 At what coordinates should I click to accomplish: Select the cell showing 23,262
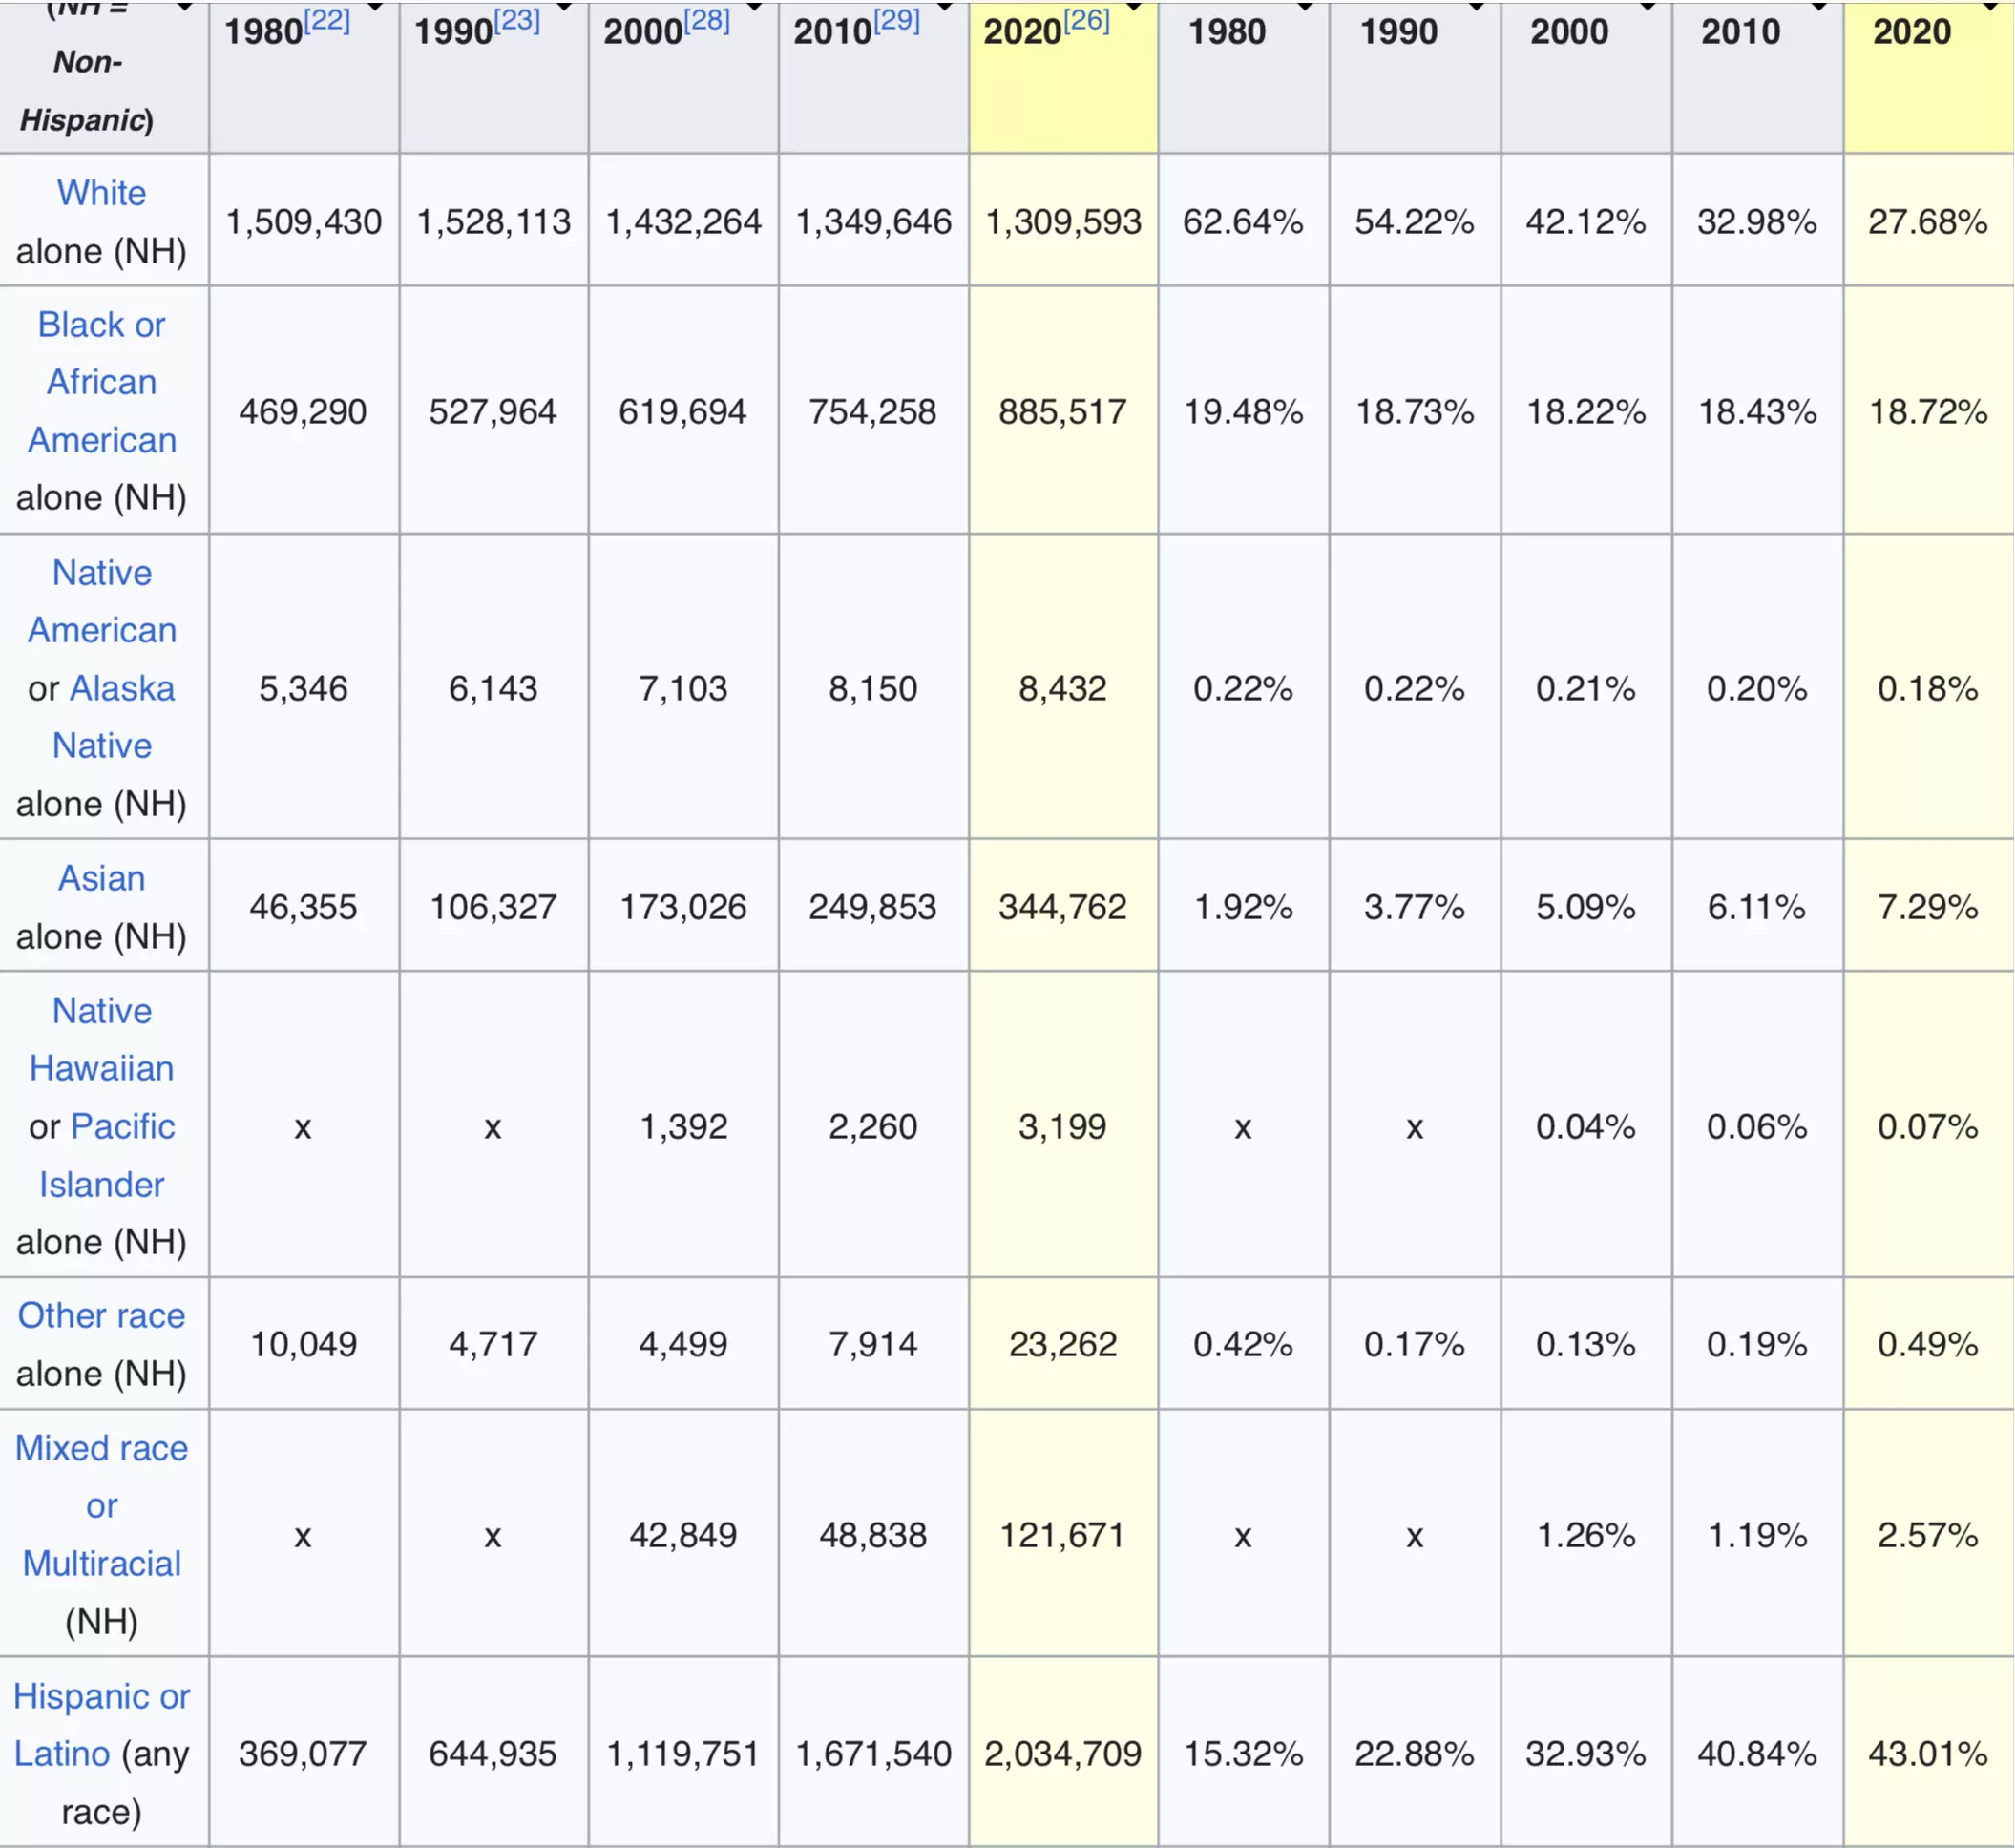[1063, 1343]
